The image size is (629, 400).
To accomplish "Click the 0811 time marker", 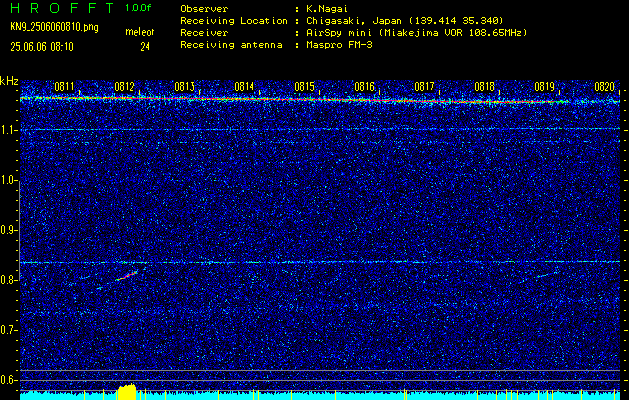I will point(64,86).
